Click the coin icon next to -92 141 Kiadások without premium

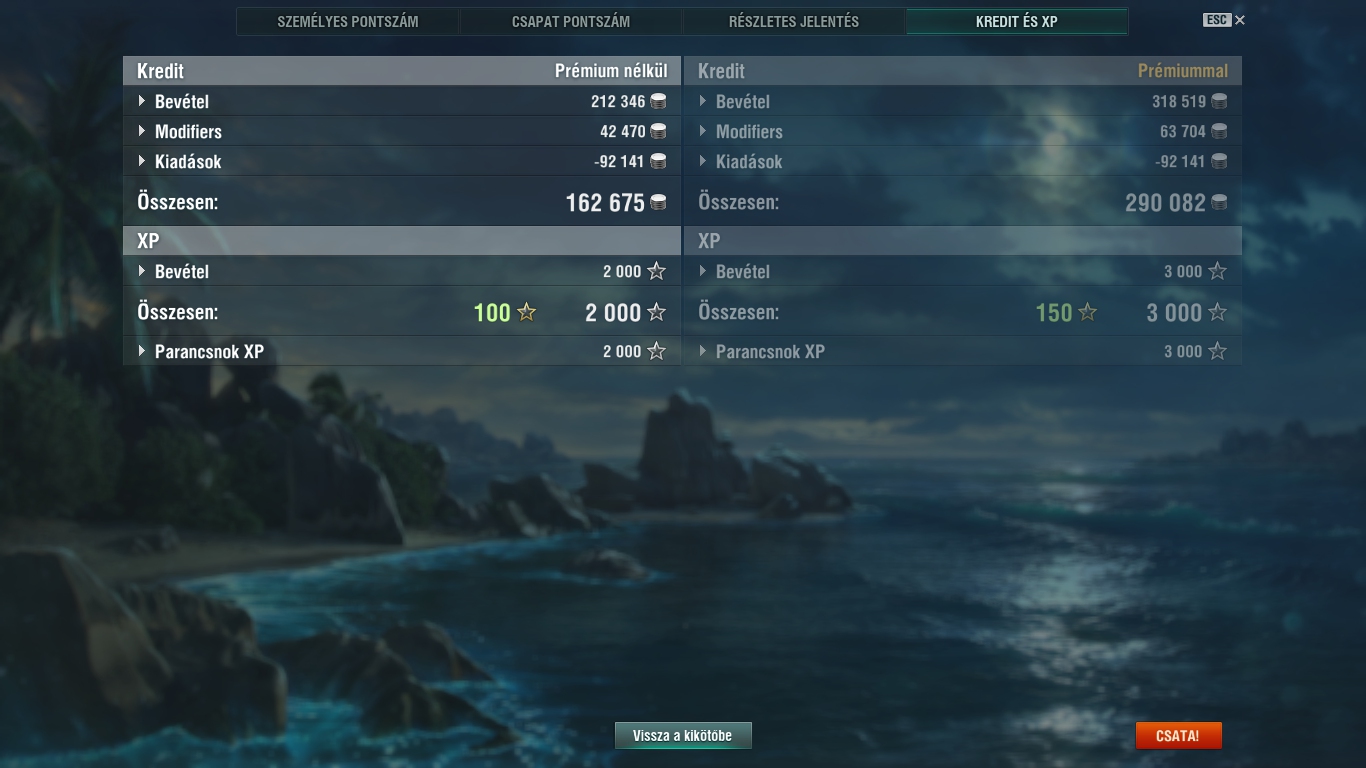[658, 161]
